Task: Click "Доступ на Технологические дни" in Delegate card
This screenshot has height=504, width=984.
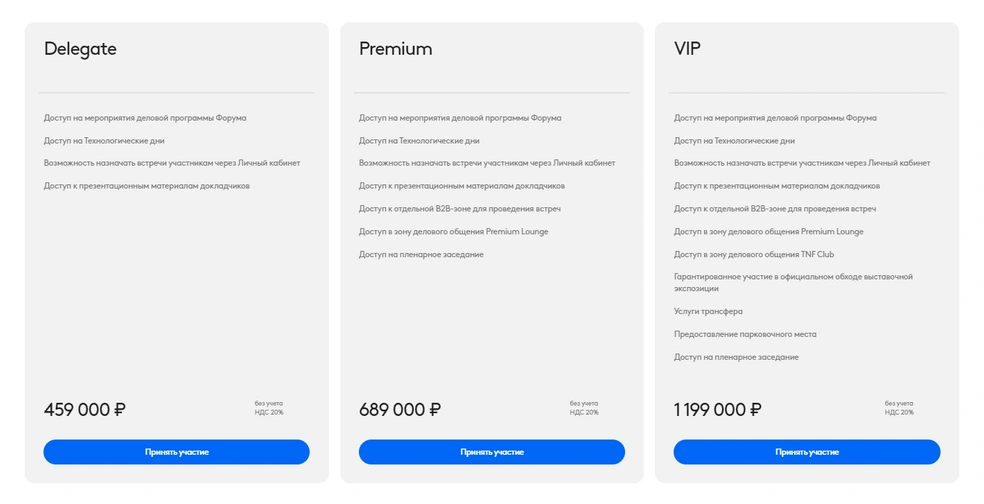Action: (104, 141)
